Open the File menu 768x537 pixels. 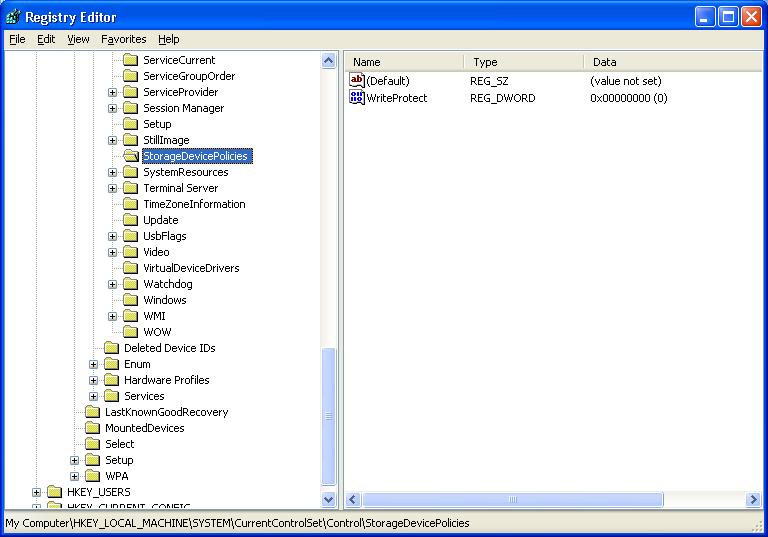tap(17, 39)
